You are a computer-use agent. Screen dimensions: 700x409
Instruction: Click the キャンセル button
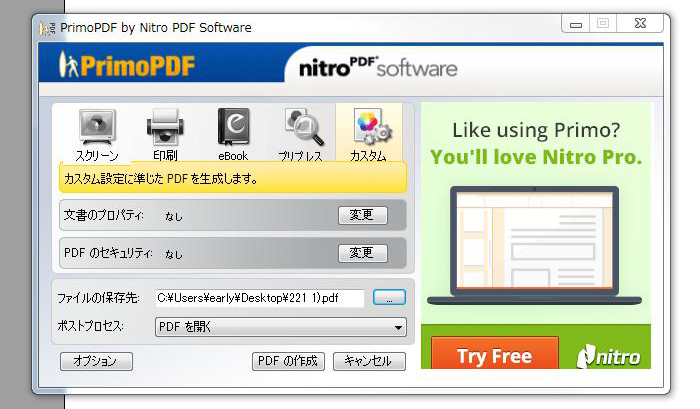tap(368, 361)
